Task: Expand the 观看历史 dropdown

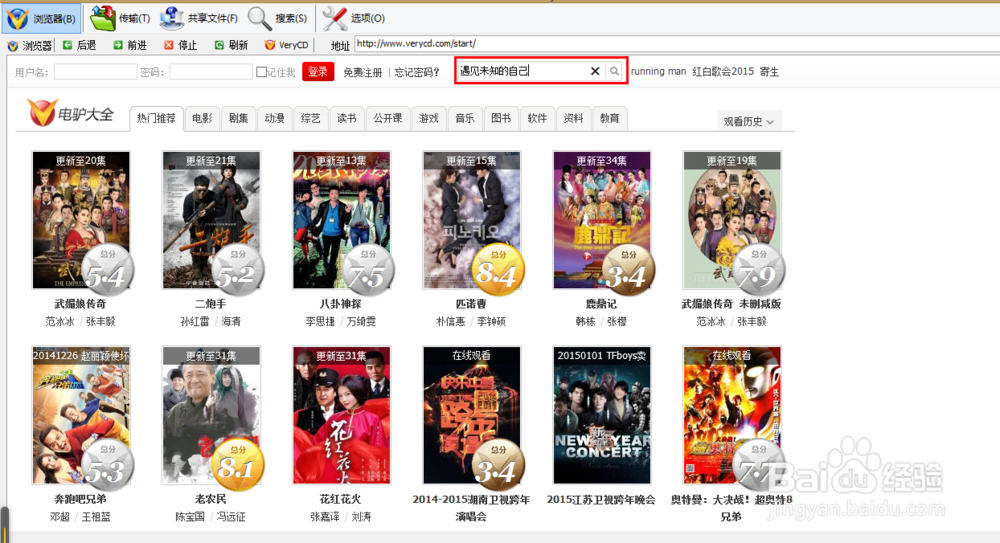Action: tap(749, 121)
